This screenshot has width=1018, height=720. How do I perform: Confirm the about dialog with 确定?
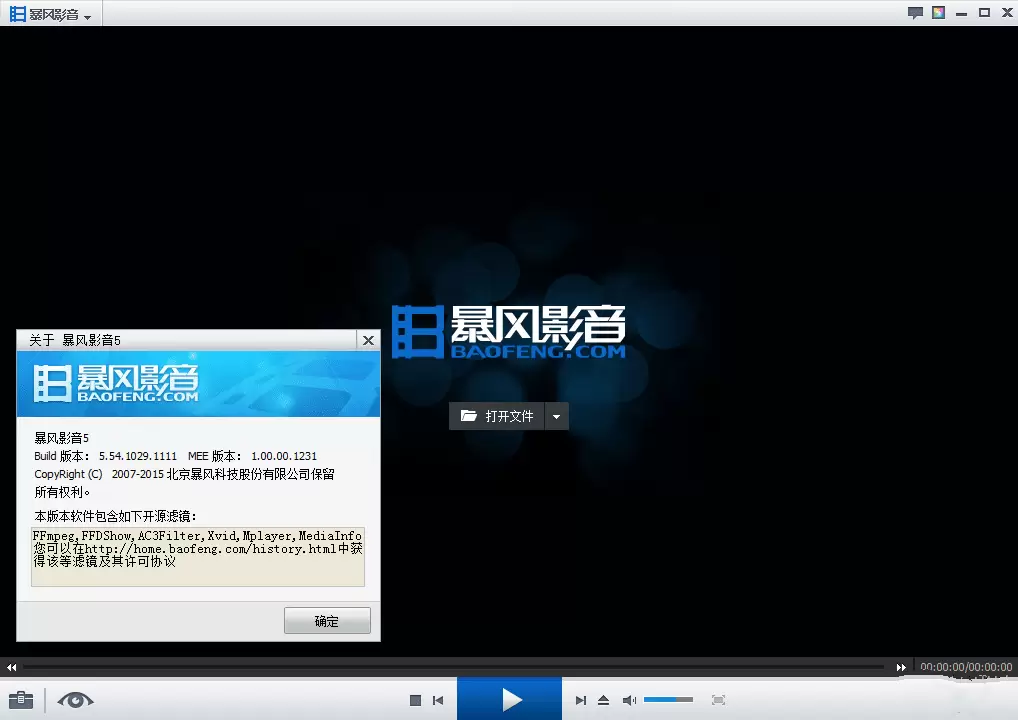point(327,621)
